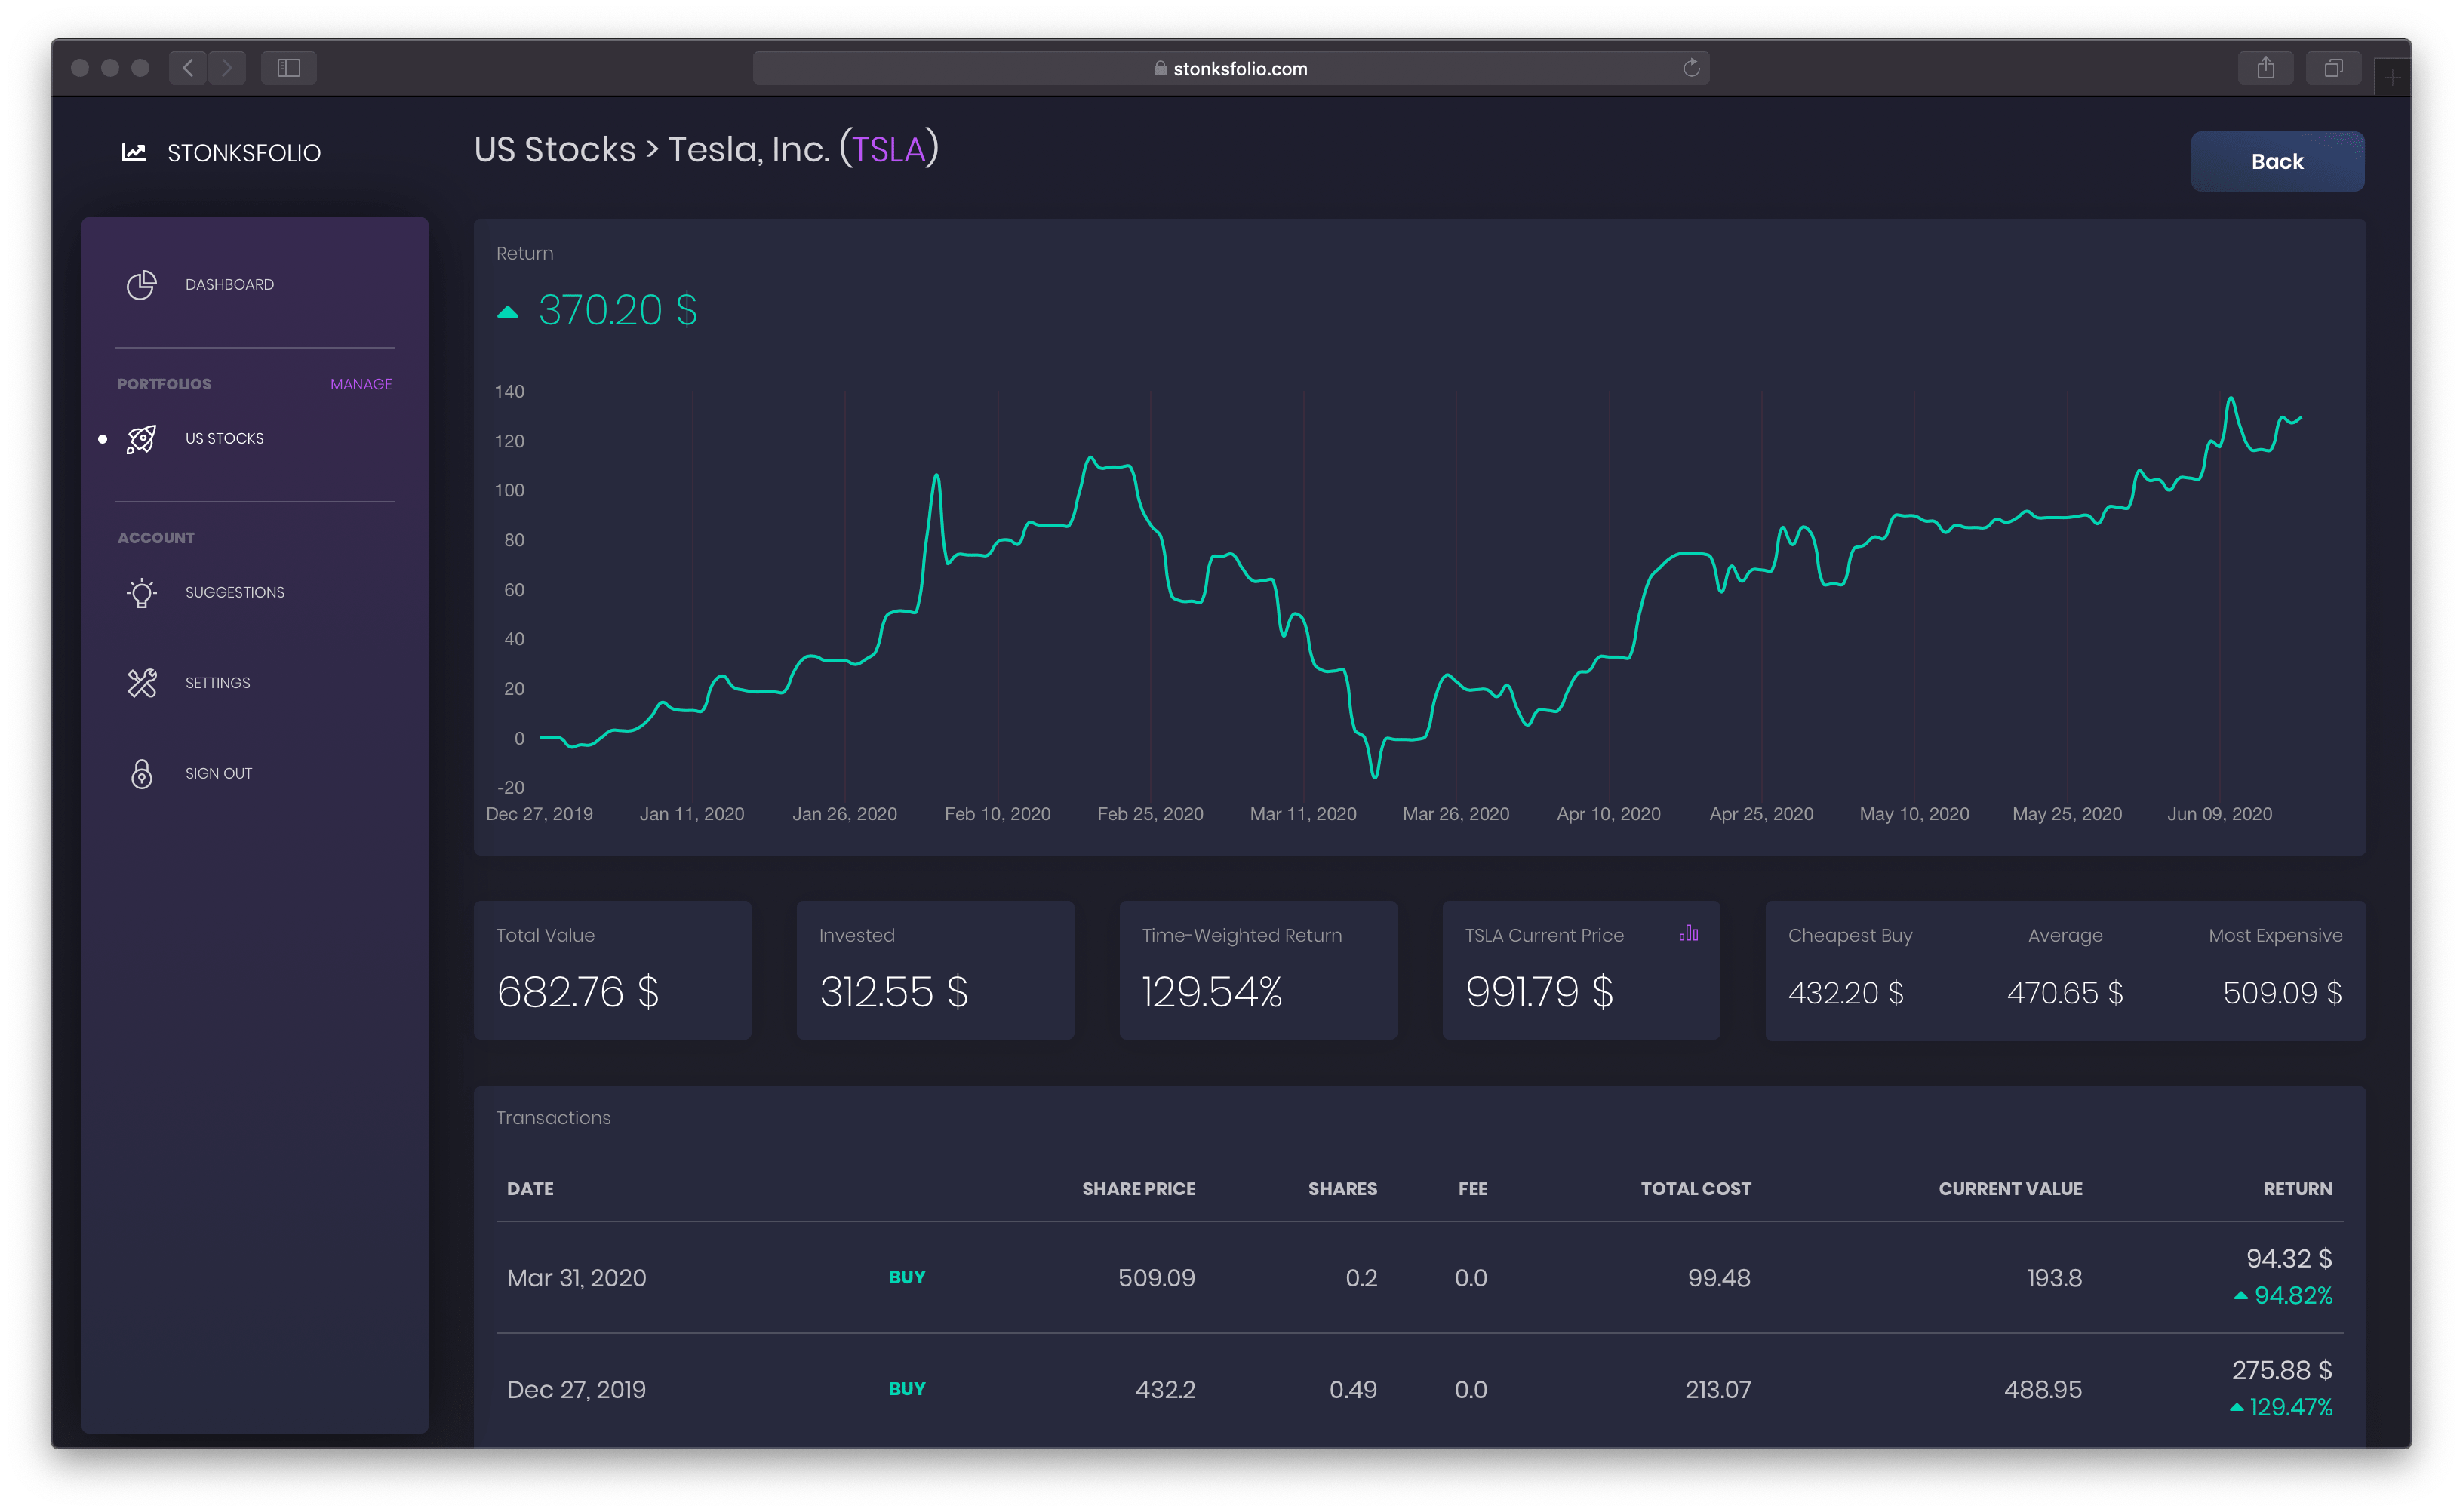Open the Dashboard pie chart icon
2463x1512 pixels.
click(142, 285)
